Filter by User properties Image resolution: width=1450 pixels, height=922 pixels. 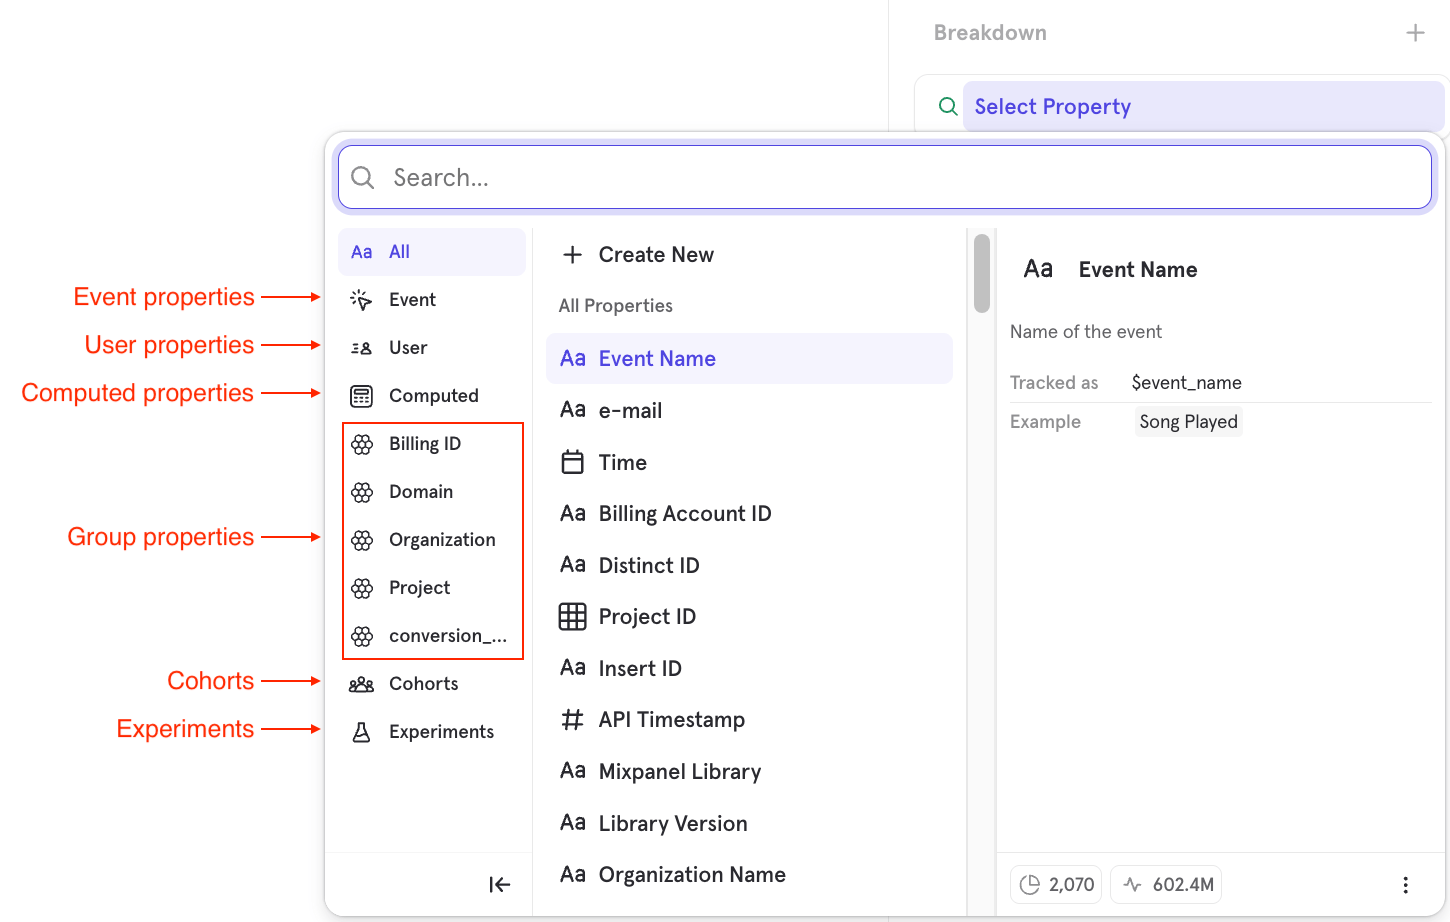pyautogui.click(x=432, y=348)
